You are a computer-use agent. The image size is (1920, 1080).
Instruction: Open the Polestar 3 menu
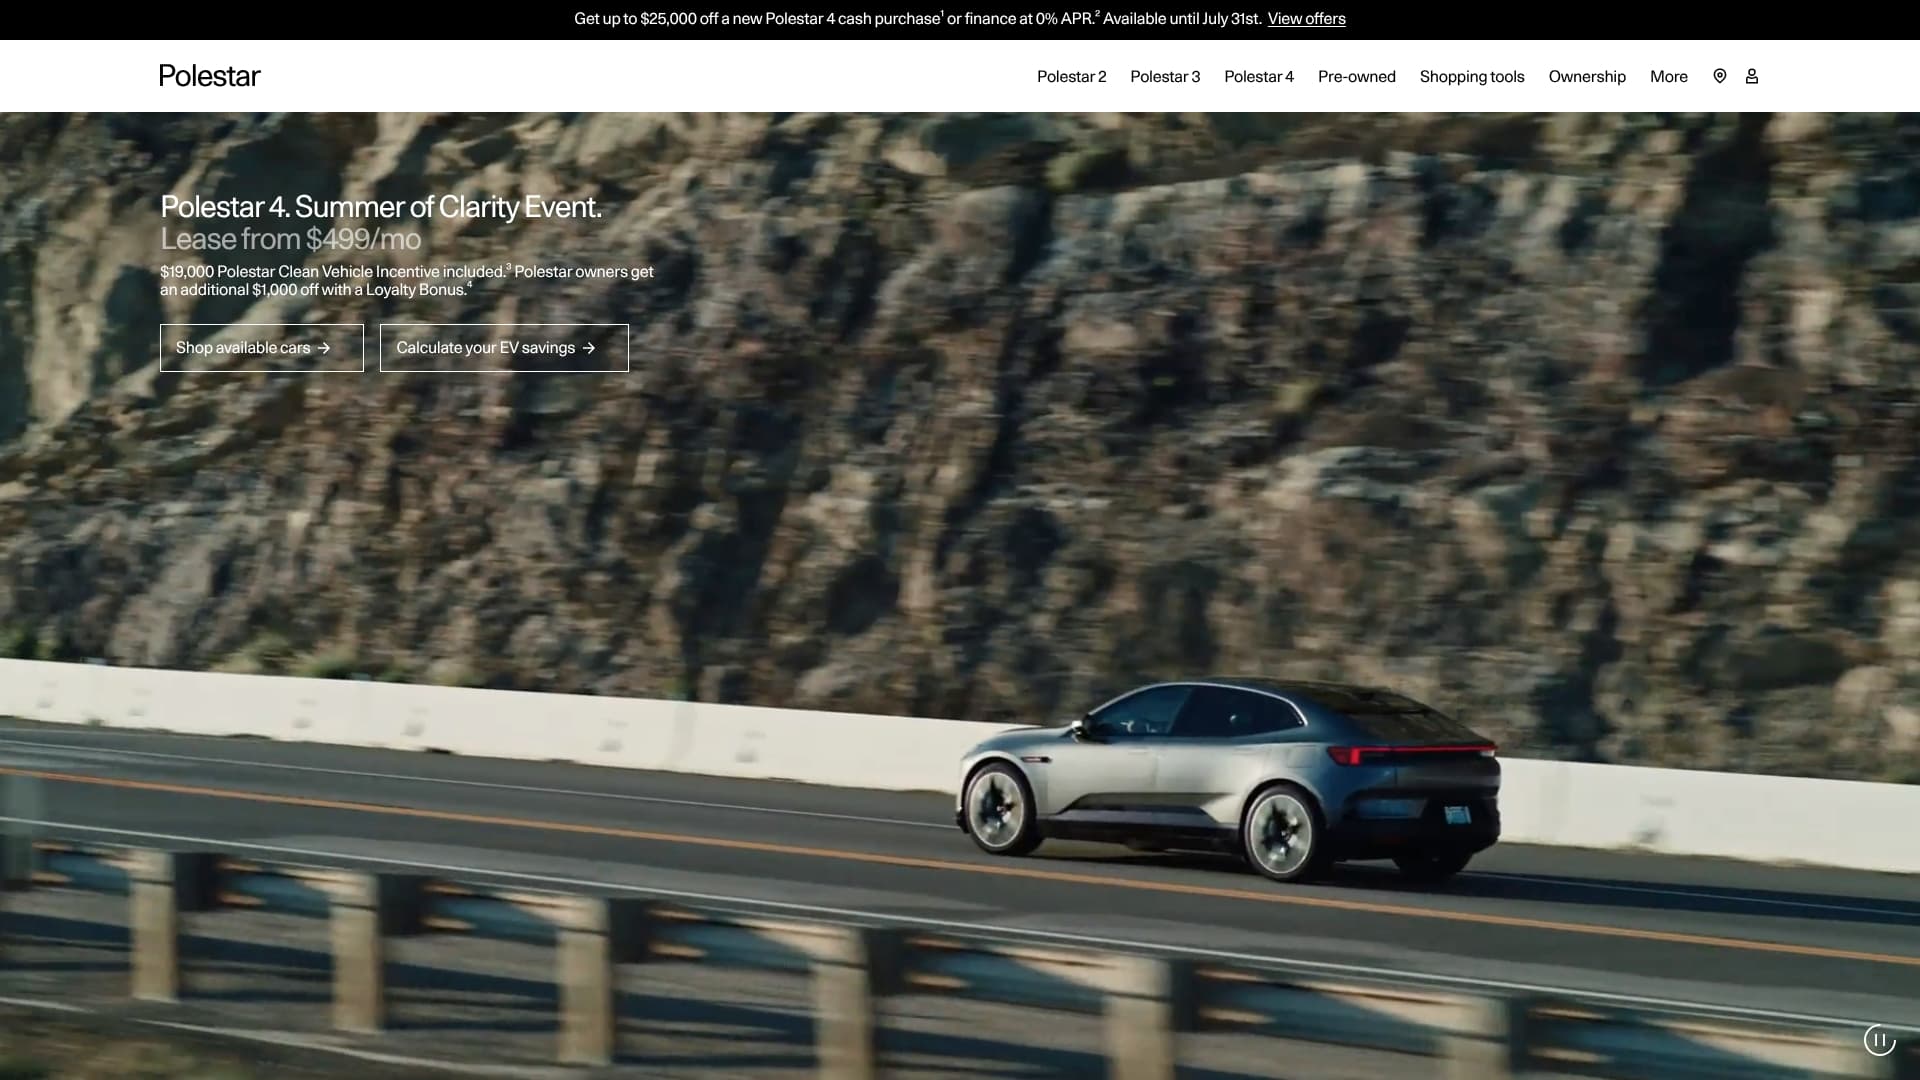1165,76
